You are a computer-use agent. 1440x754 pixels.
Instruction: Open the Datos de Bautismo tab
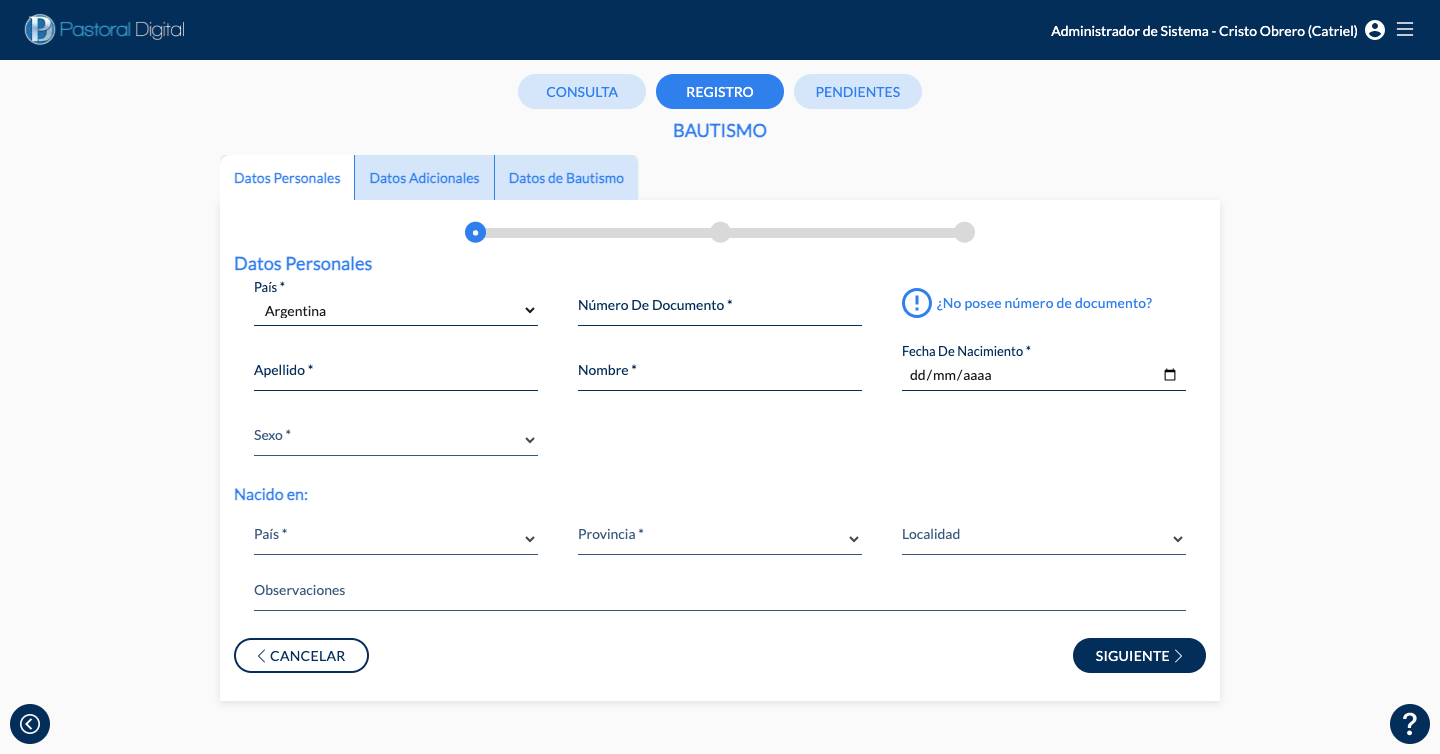coord(566,178)
